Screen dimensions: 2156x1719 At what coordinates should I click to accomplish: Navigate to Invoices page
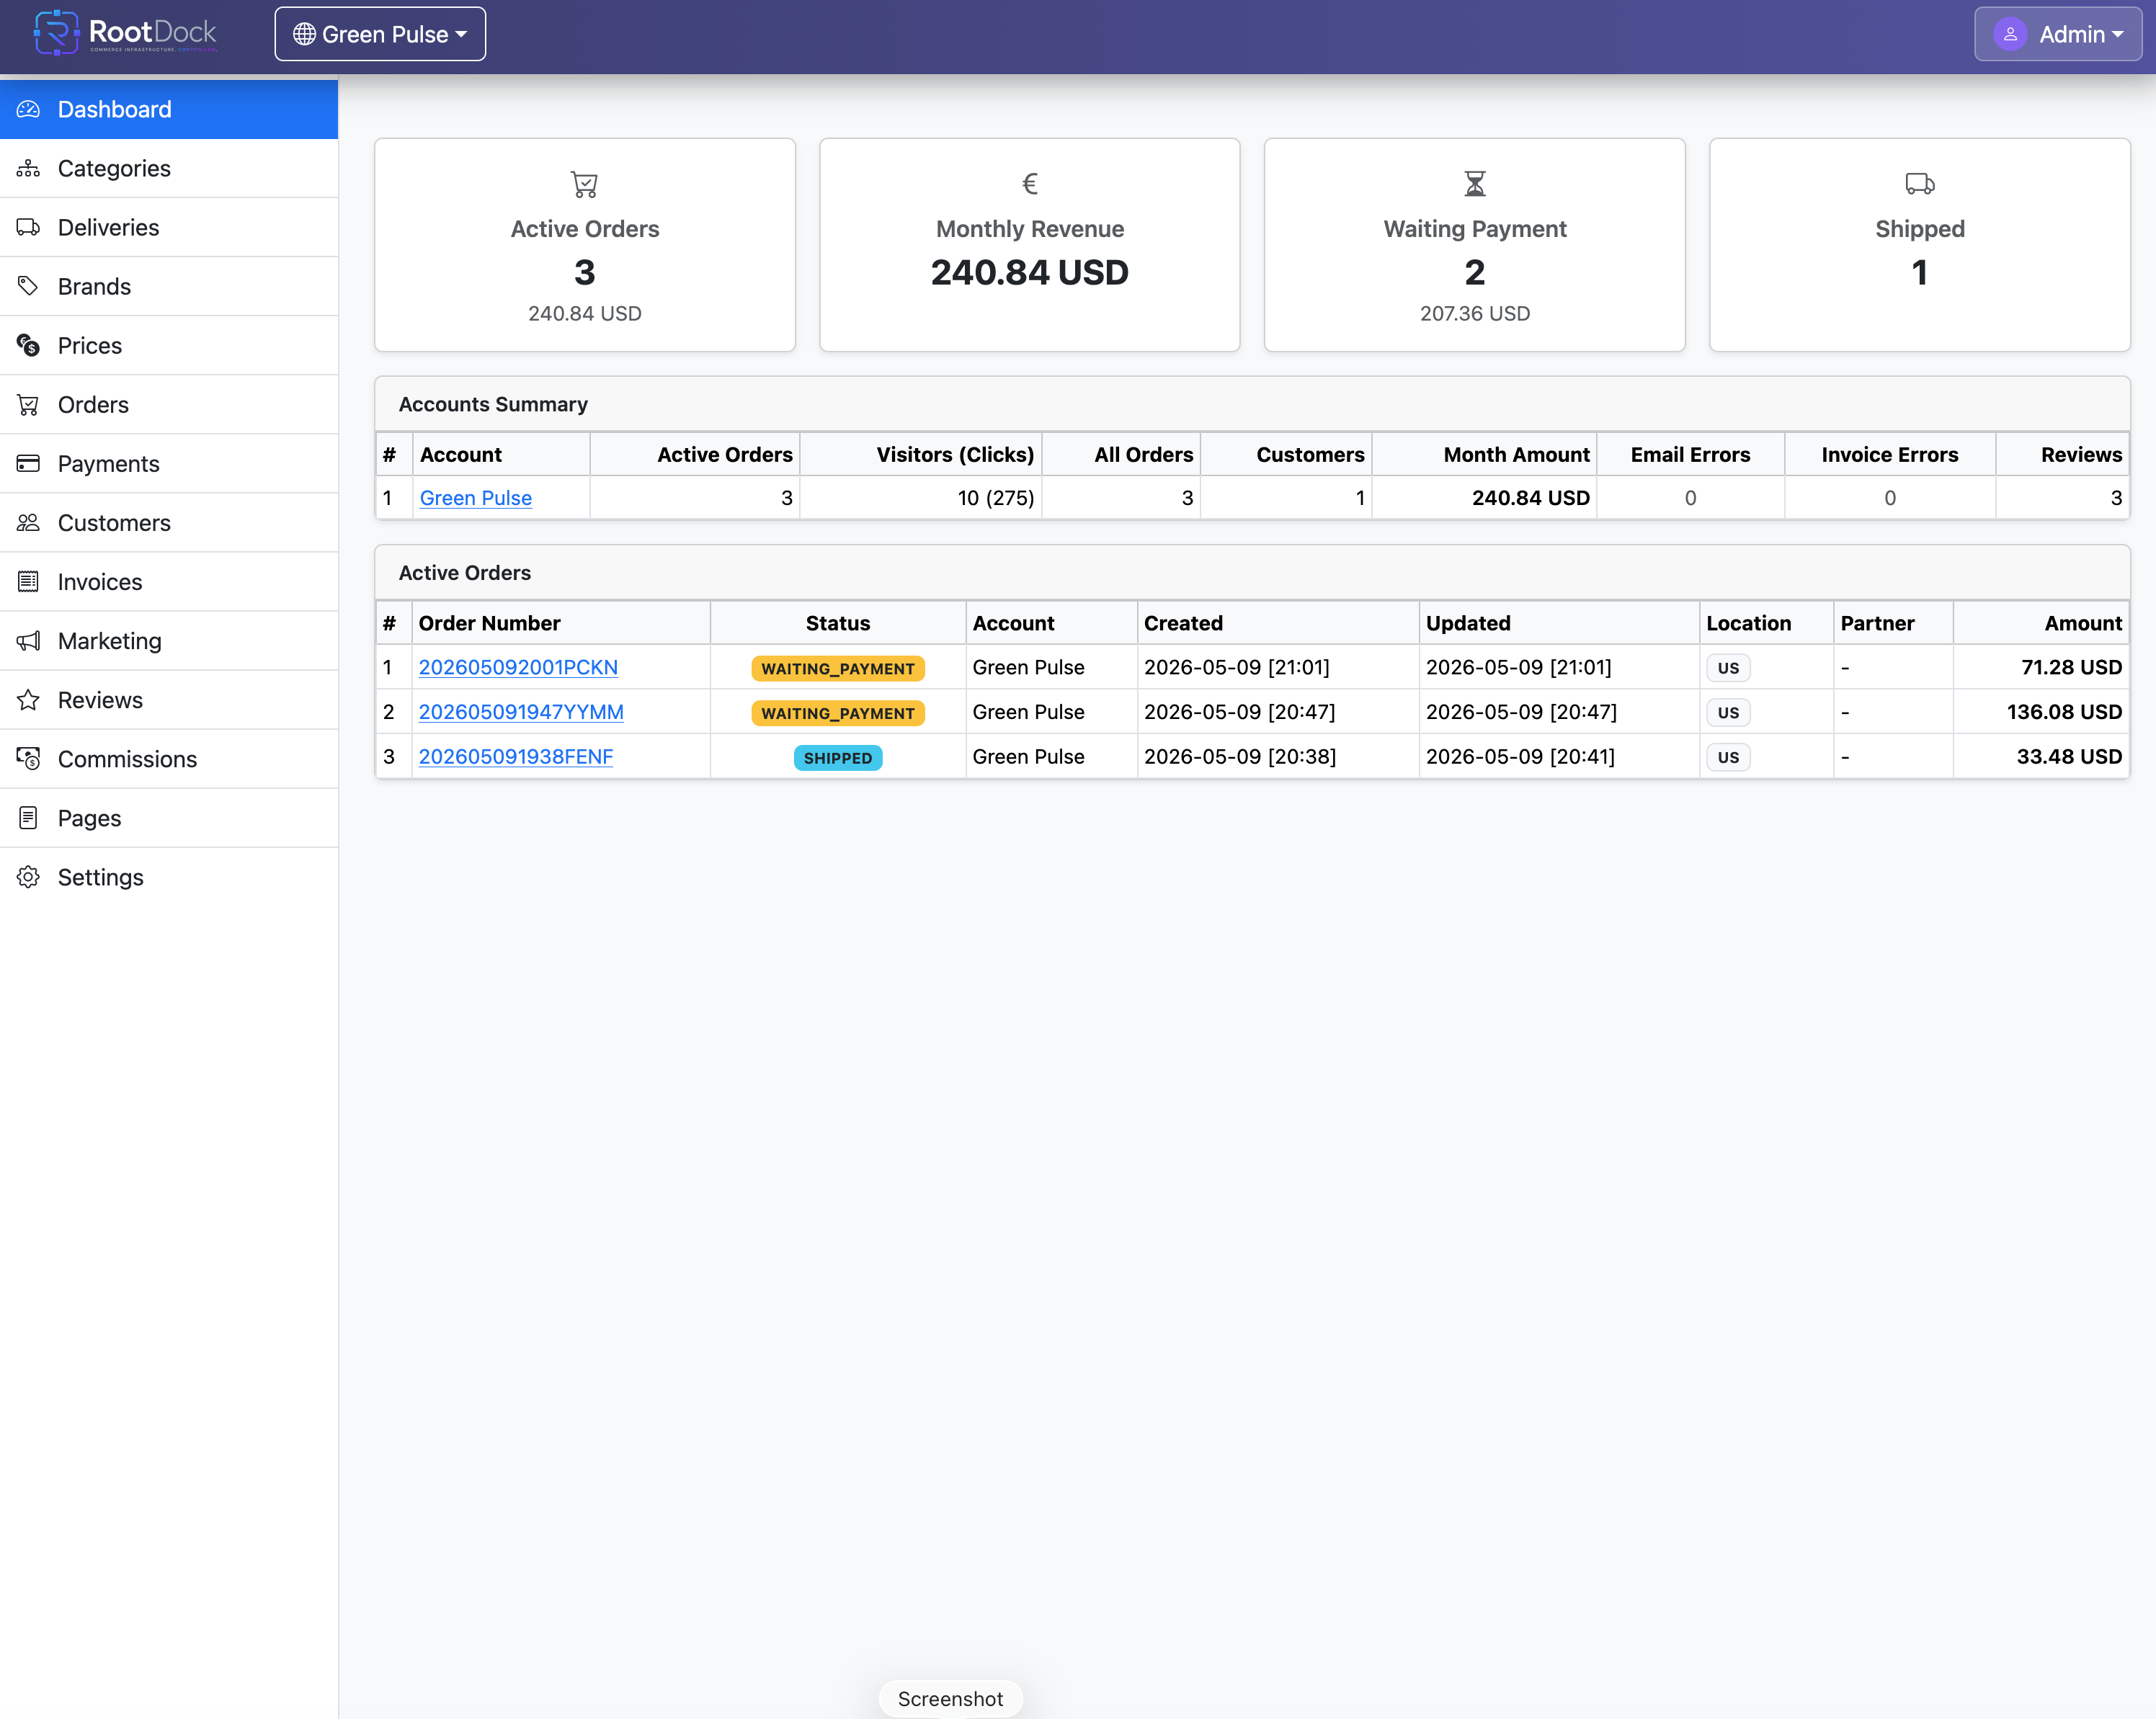pos(169,581)
